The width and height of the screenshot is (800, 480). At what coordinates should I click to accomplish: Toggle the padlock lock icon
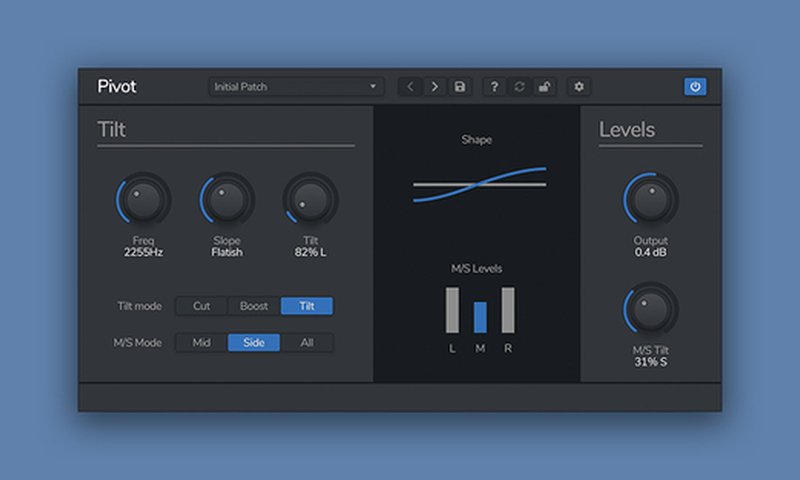pos(544,87)
